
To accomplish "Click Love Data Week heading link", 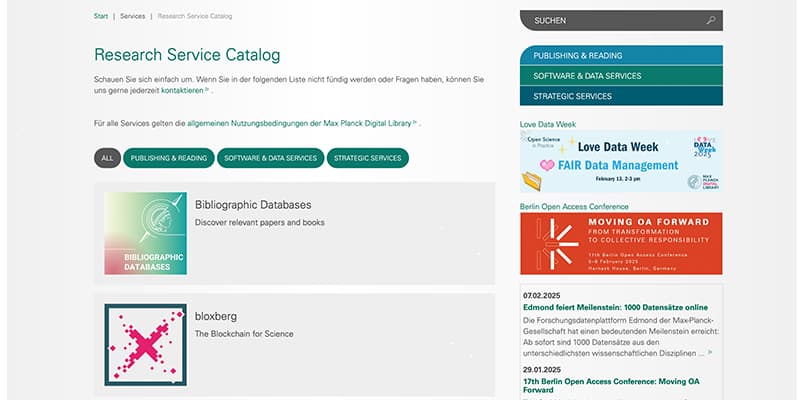I will point(548,124).
